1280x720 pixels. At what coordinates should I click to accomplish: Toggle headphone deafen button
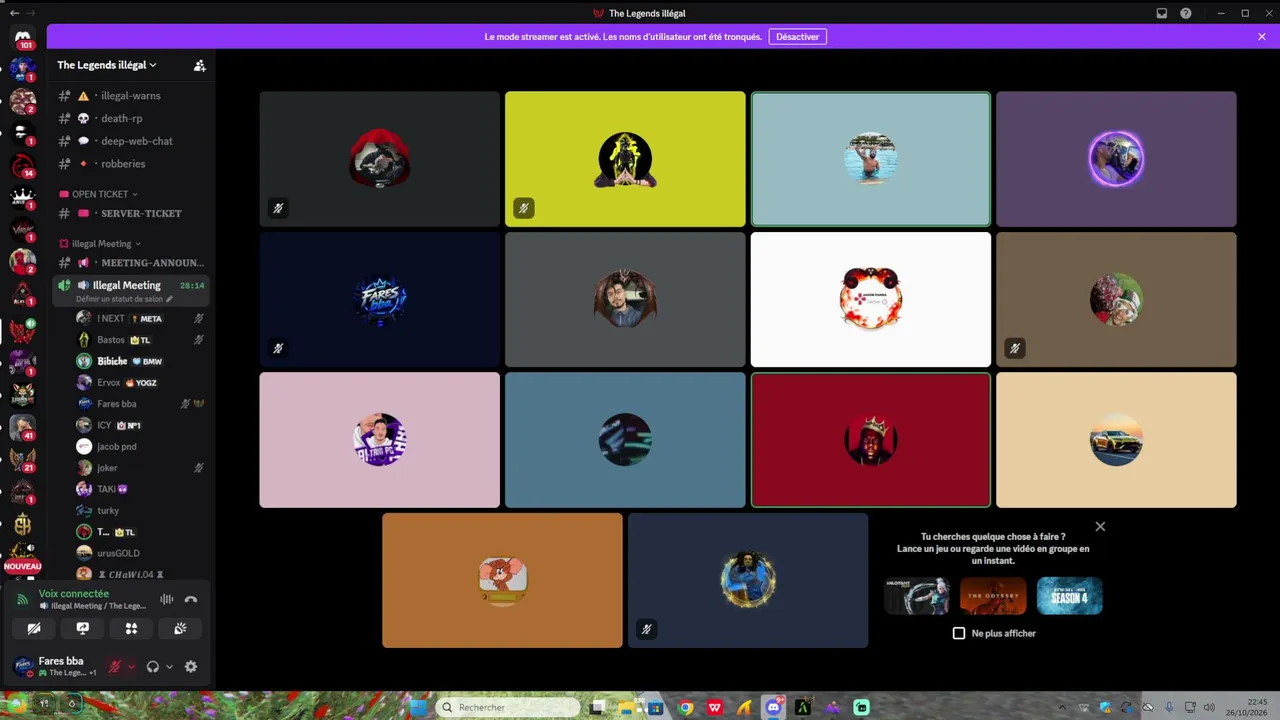click(153, 667)
